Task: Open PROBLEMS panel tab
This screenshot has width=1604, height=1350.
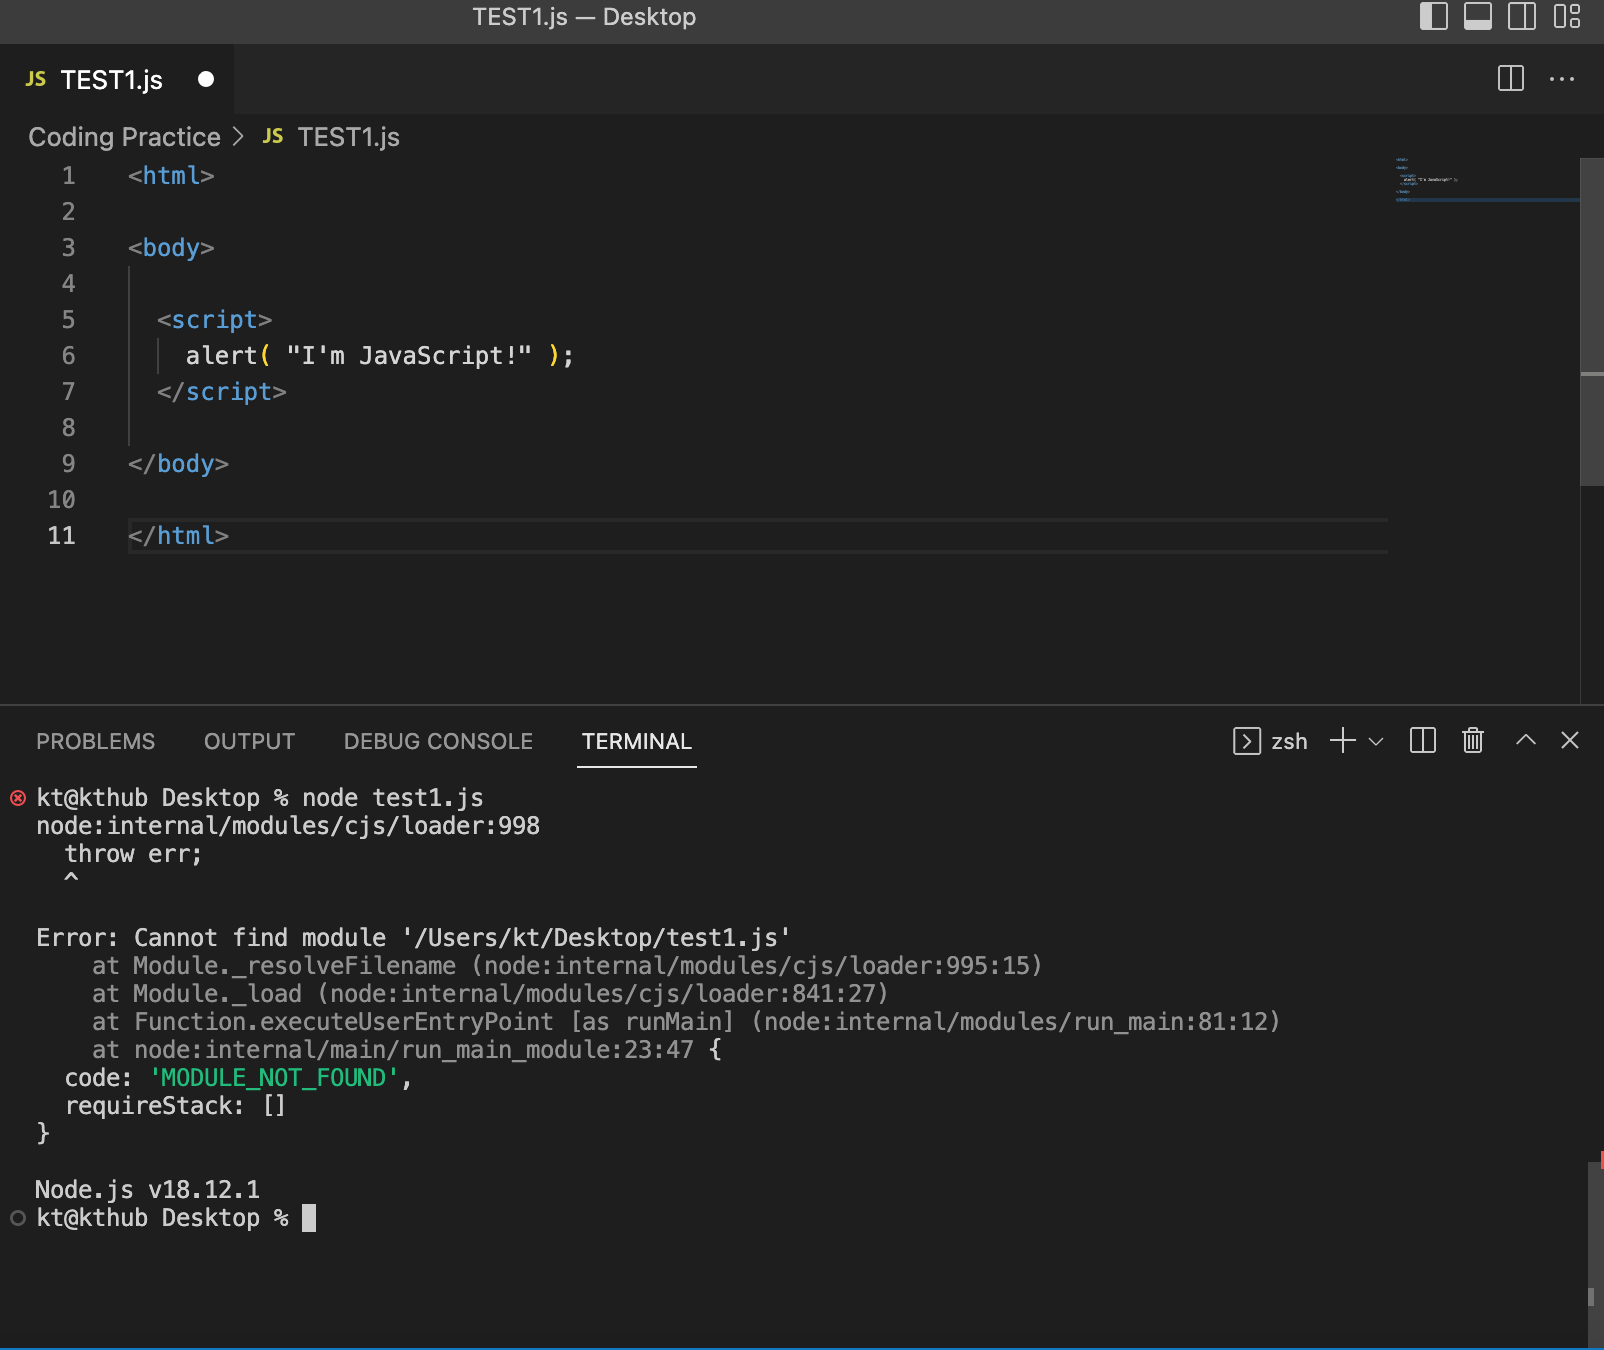Action: point(96,741)
